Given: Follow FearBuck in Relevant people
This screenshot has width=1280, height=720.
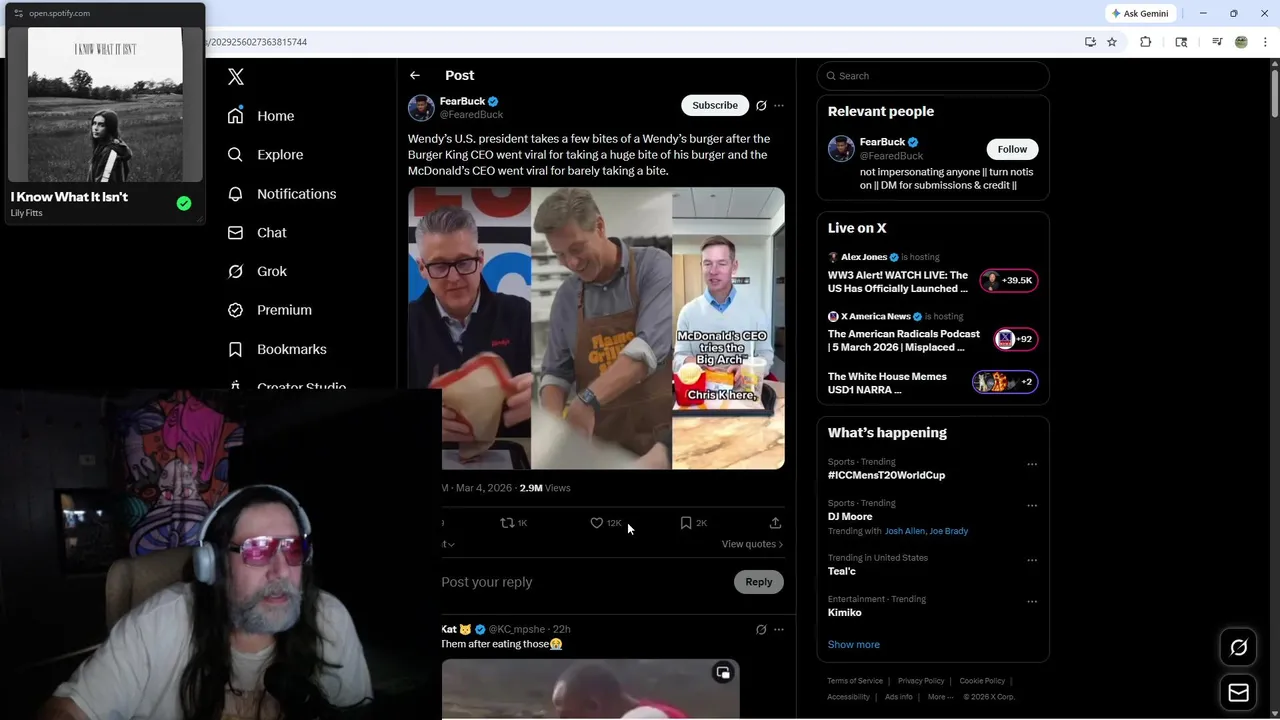Looking at the screenshot, I should tap(1012, 149).
